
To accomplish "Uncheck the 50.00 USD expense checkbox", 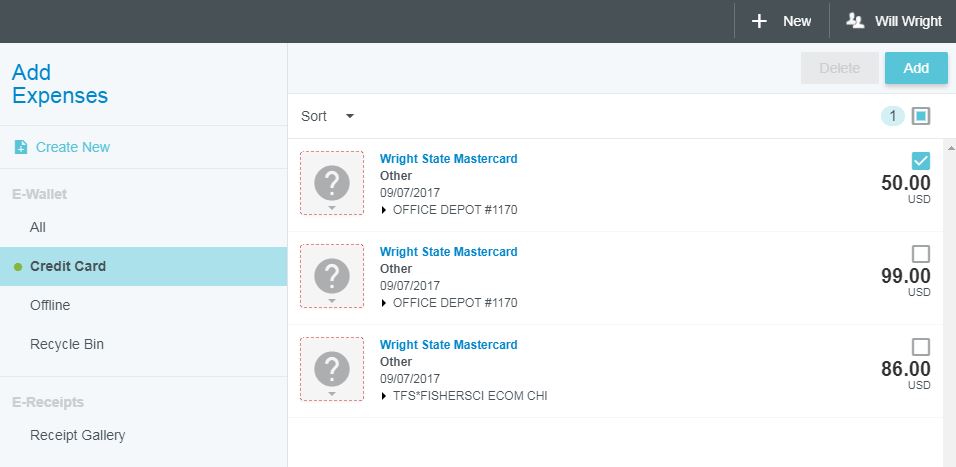I will click(921, 160).
